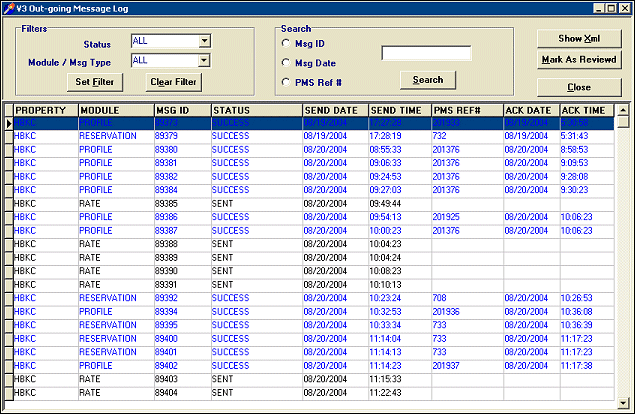Expand the Module / Msg Type dropdown

pos(204,61)
